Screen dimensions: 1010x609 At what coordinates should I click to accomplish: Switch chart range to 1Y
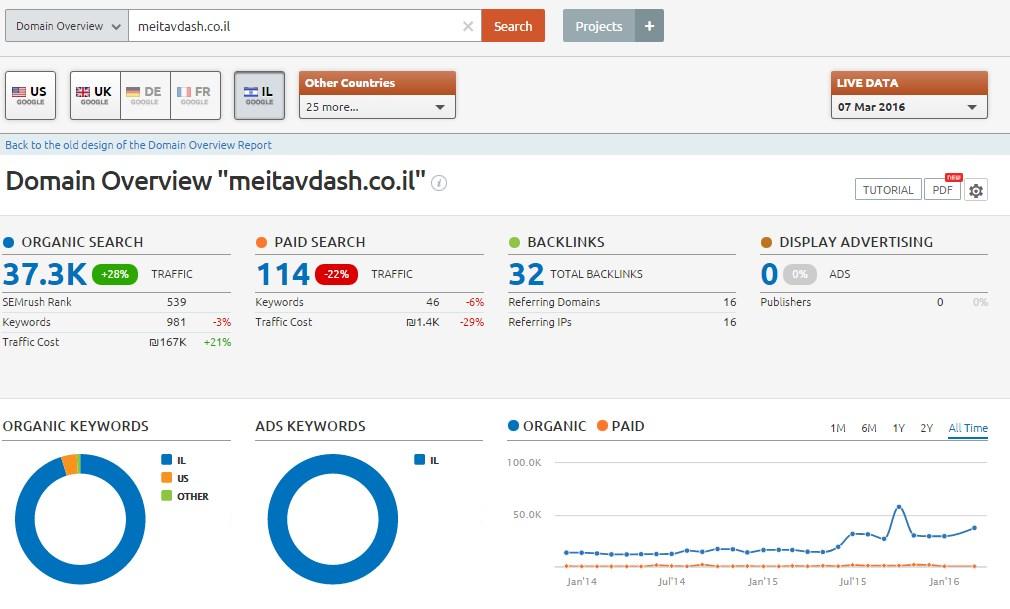pyautogui.click(x=899, y=428)
